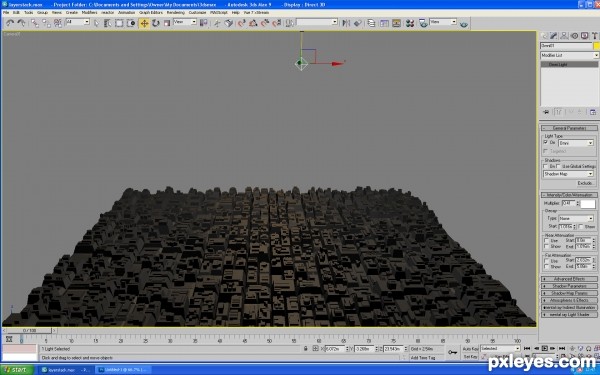Image resolution: width=600 pixels, height=375 pixels.
Task: Enable Far Attenuation Show checkbox
Action: pos(546,267)
